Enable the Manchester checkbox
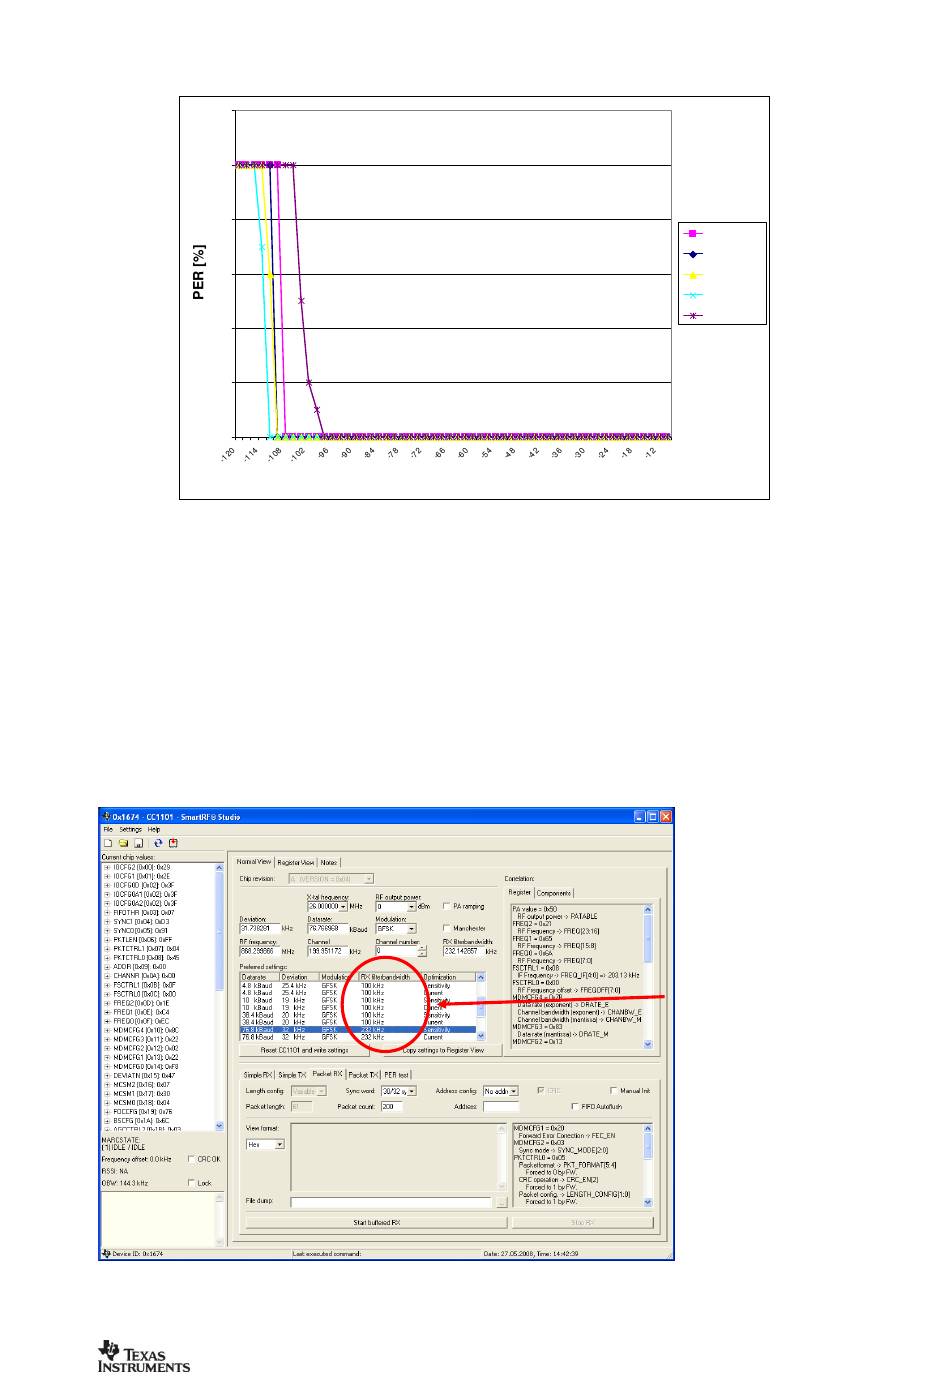Viewport: 950px width, 1397px height. pyautogui.click(x=447, y=928)
